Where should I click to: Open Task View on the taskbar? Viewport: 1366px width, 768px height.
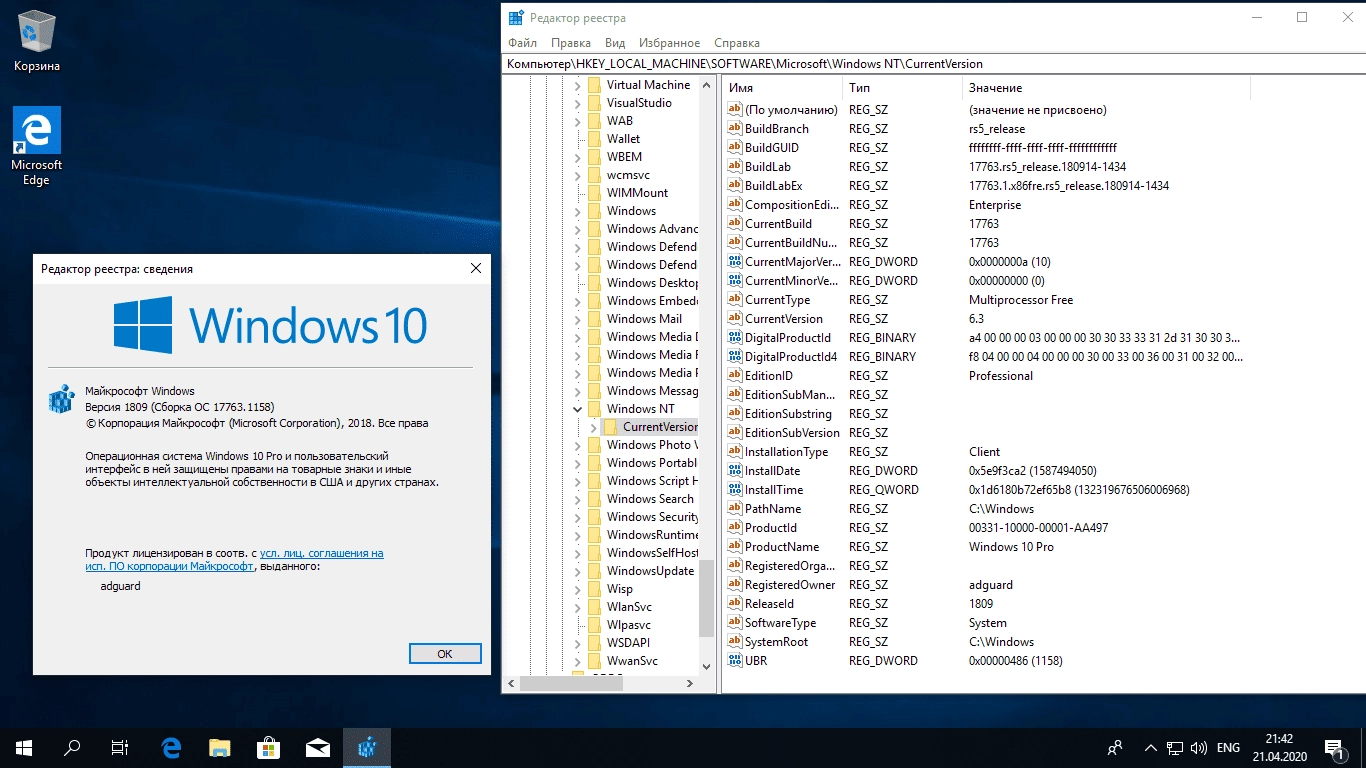pos(120,747)
